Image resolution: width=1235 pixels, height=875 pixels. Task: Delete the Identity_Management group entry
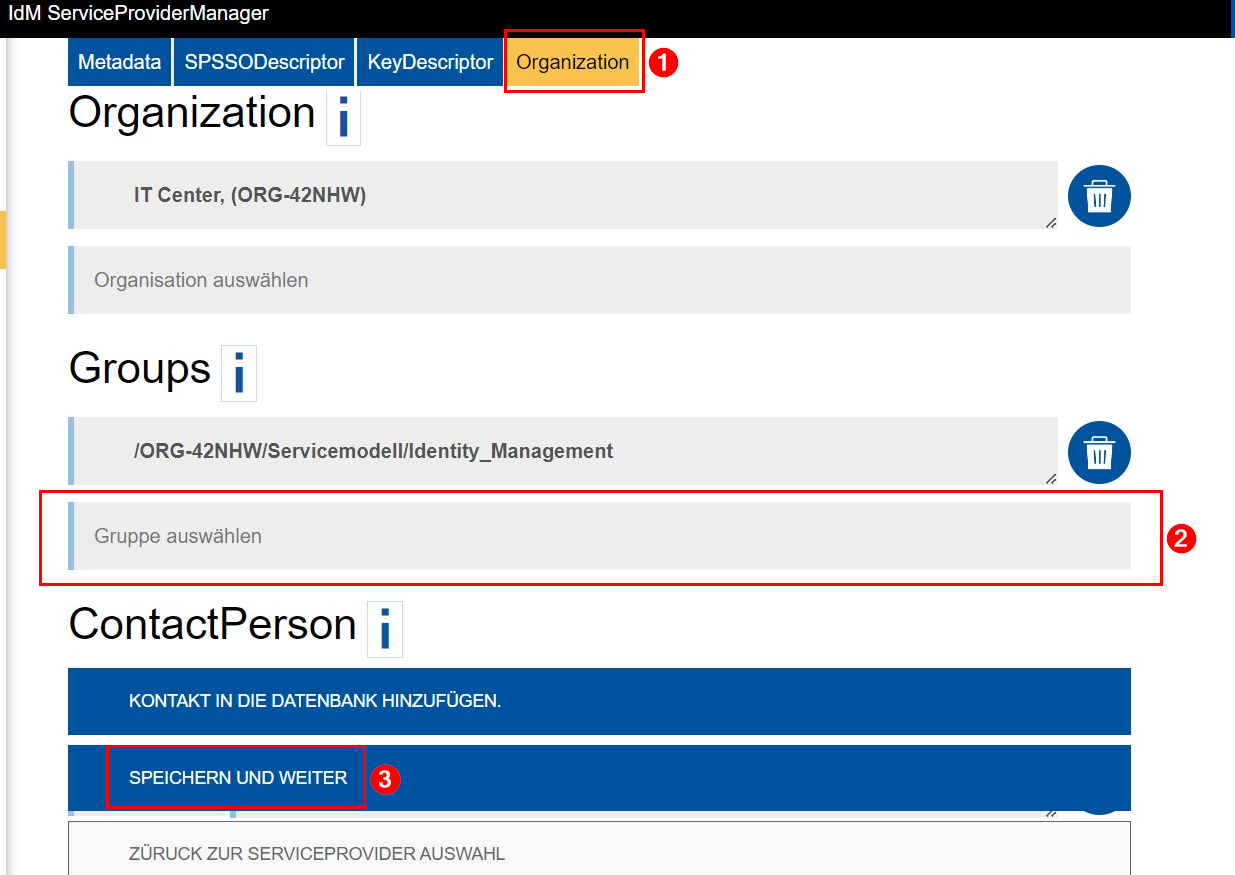[x=1099, y=452]
